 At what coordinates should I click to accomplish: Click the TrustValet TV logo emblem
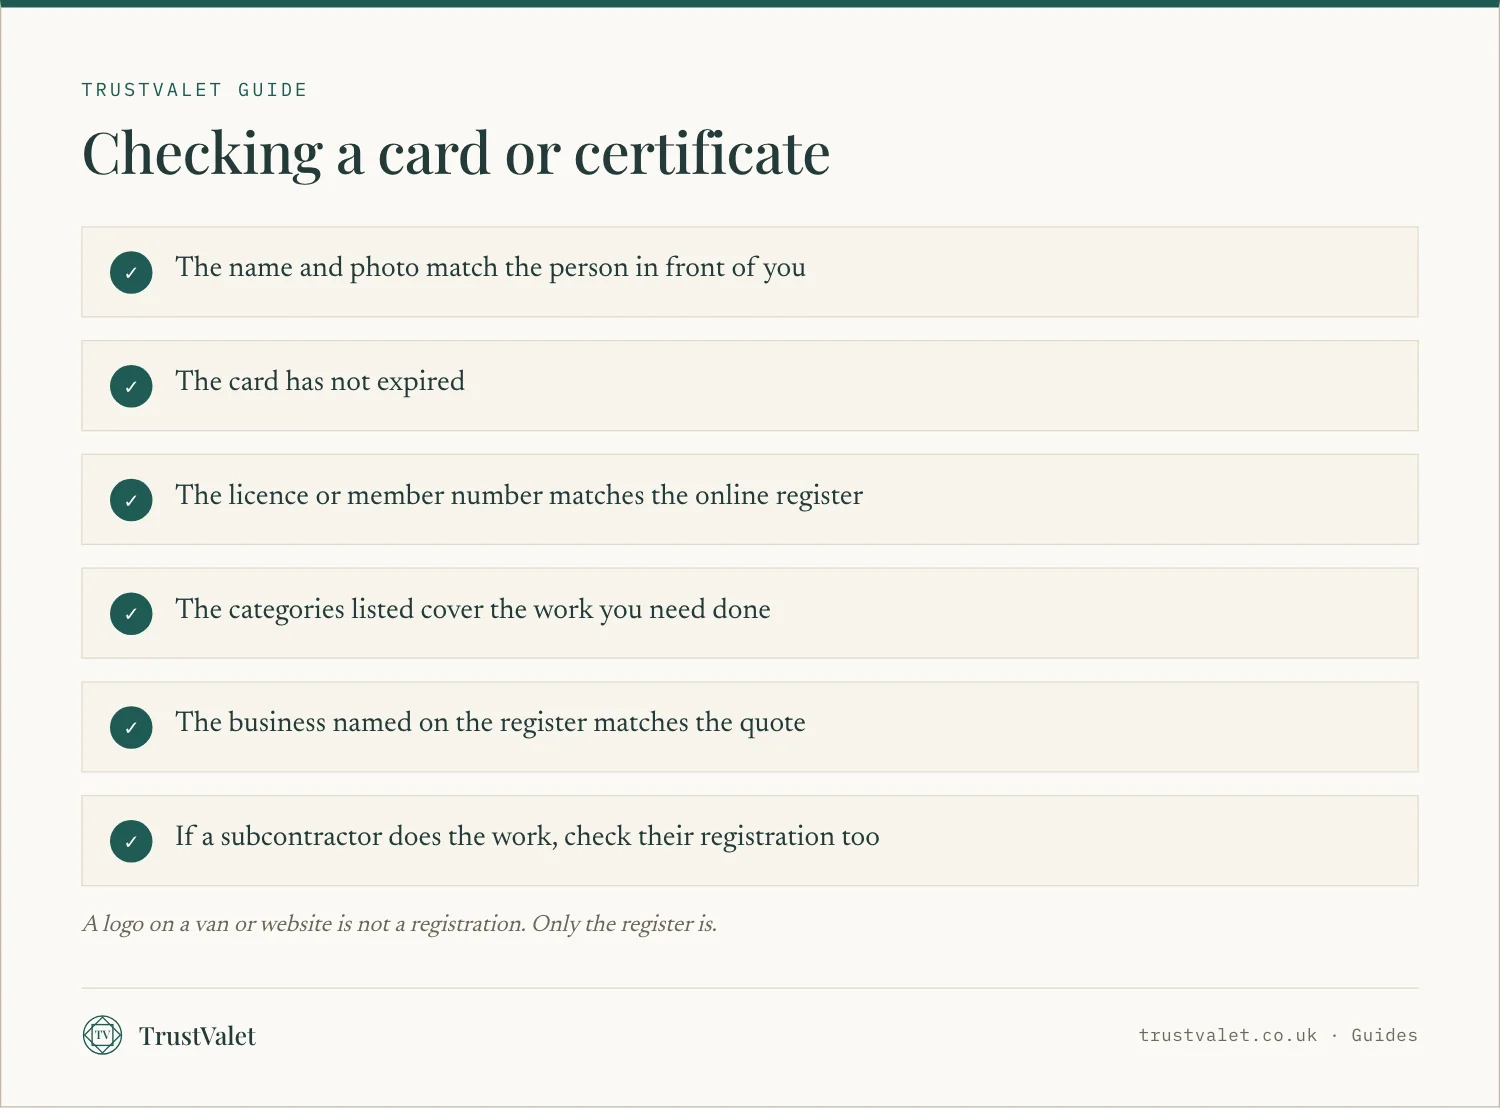(102, 1035)
